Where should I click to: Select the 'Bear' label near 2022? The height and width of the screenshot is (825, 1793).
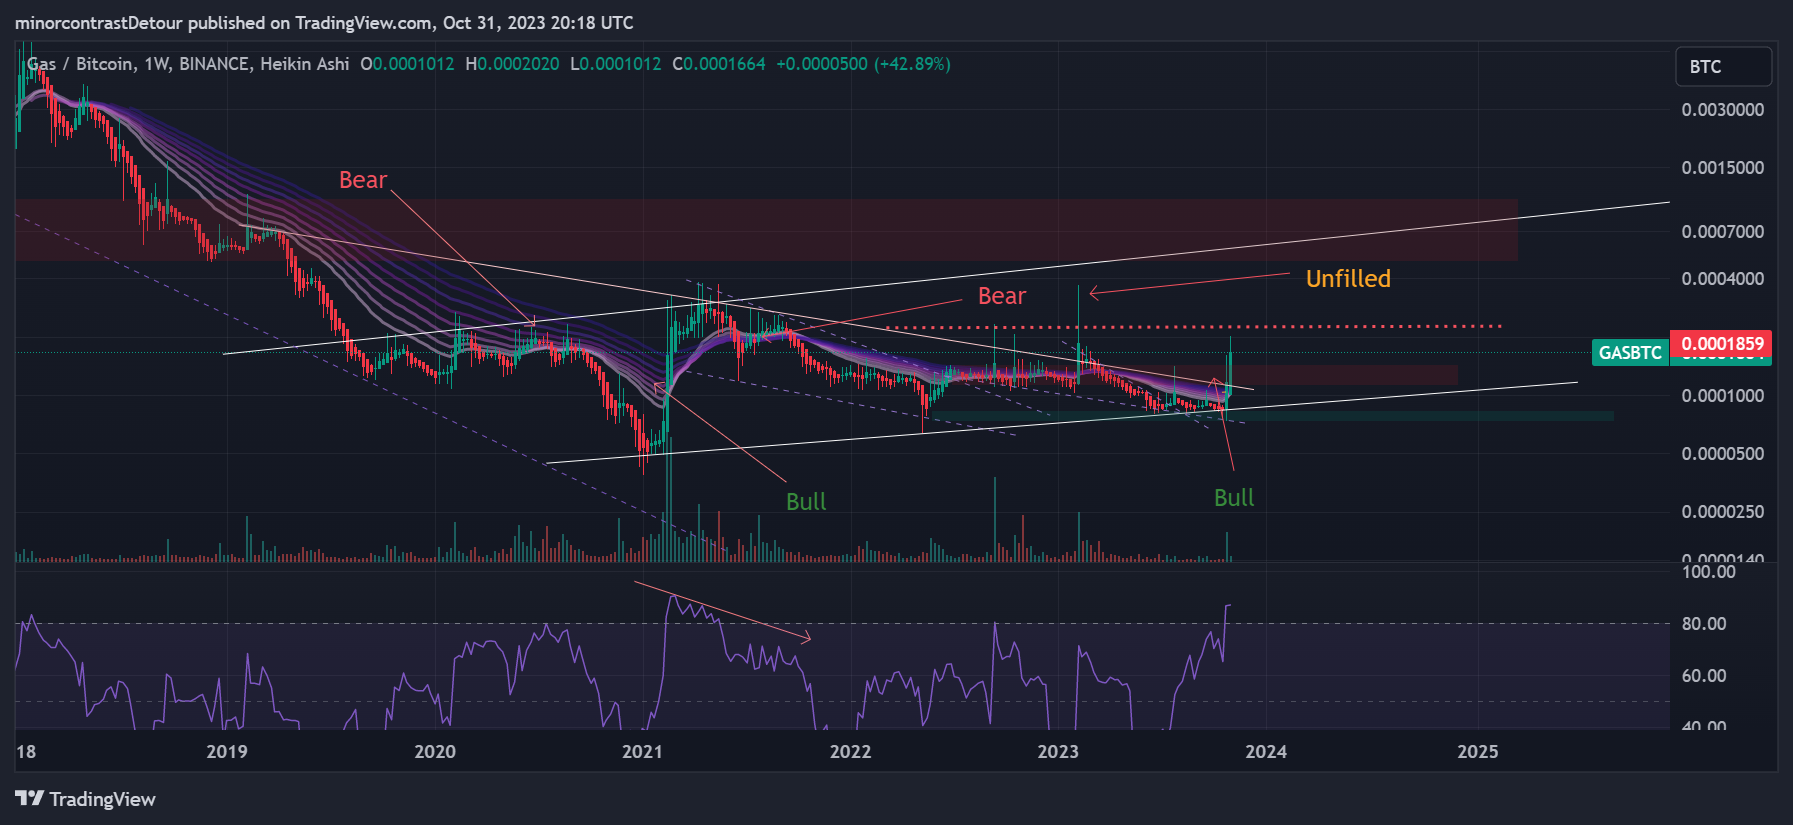(x=1002, y=296)
